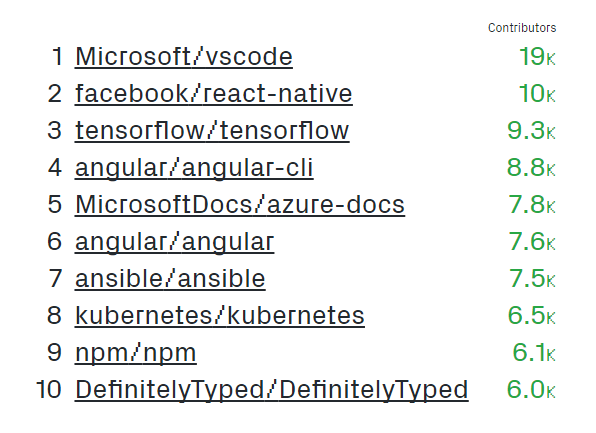This screenshot has height=433, width=596.
Task: Click the 7.6K contributors value
Action: (x=532, y=242)
